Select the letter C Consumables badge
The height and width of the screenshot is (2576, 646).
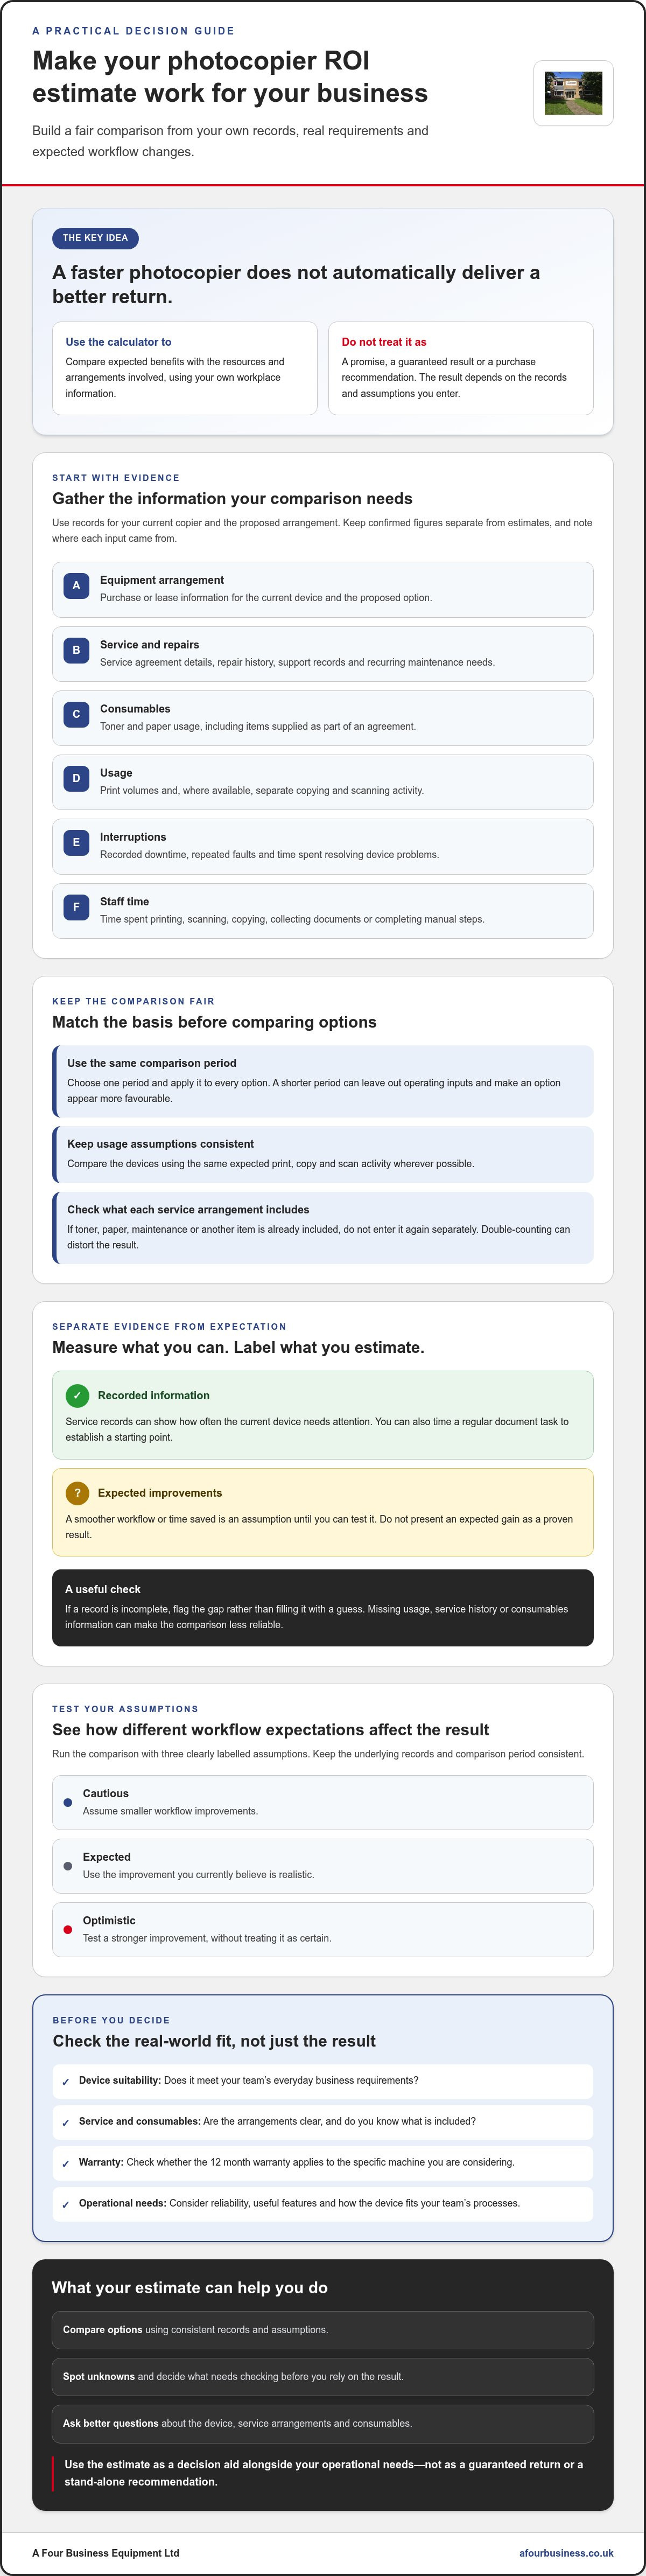coord(76,714)
